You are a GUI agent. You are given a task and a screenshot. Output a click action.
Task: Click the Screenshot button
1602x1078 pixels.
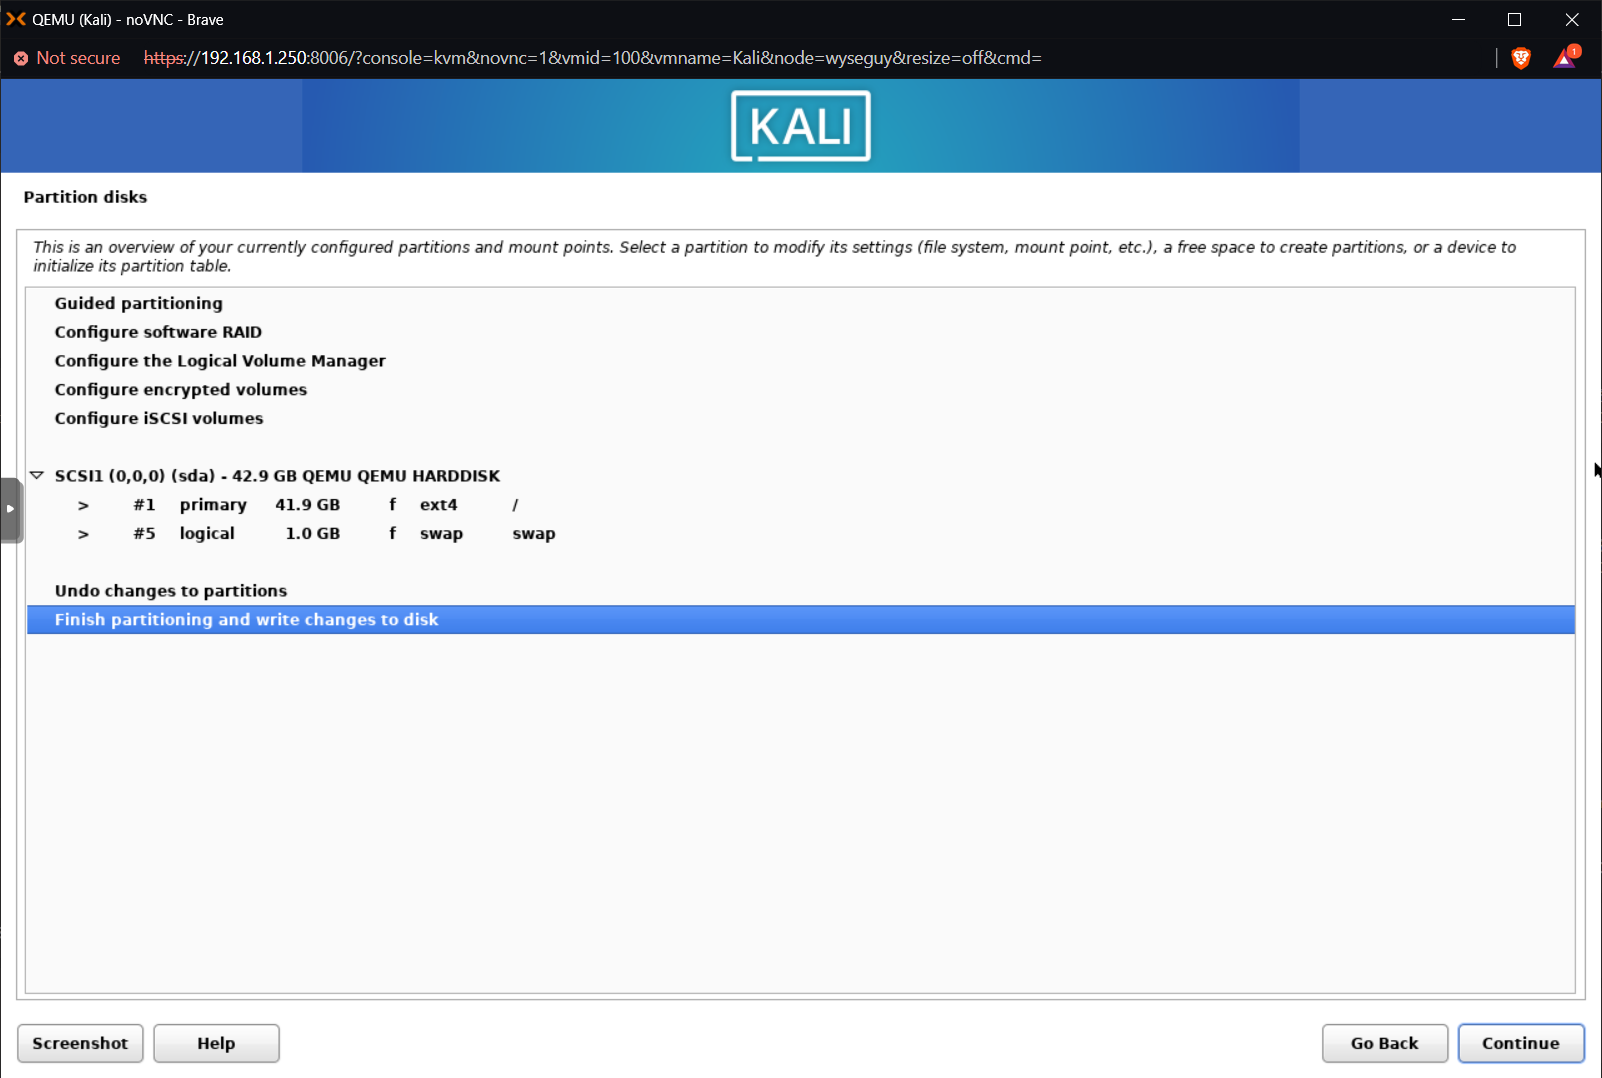80,1043
